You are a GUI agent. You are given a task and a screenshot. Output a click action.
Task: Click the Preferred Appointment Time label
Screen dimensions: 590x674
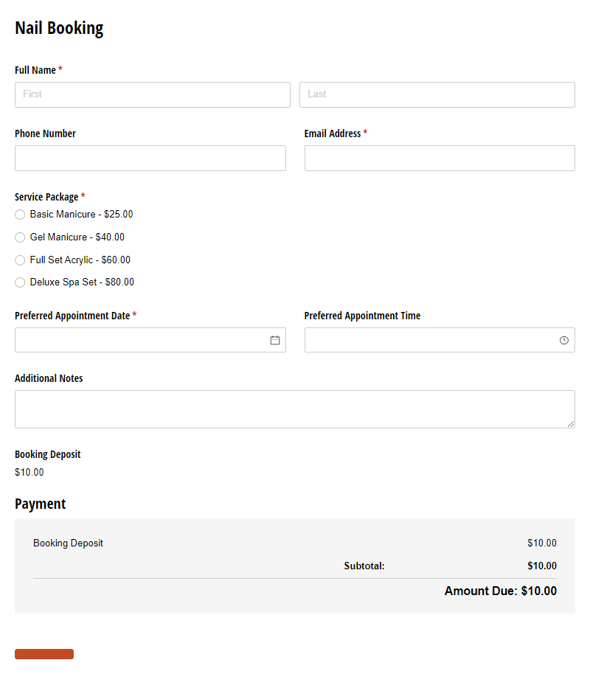point(362,316)
